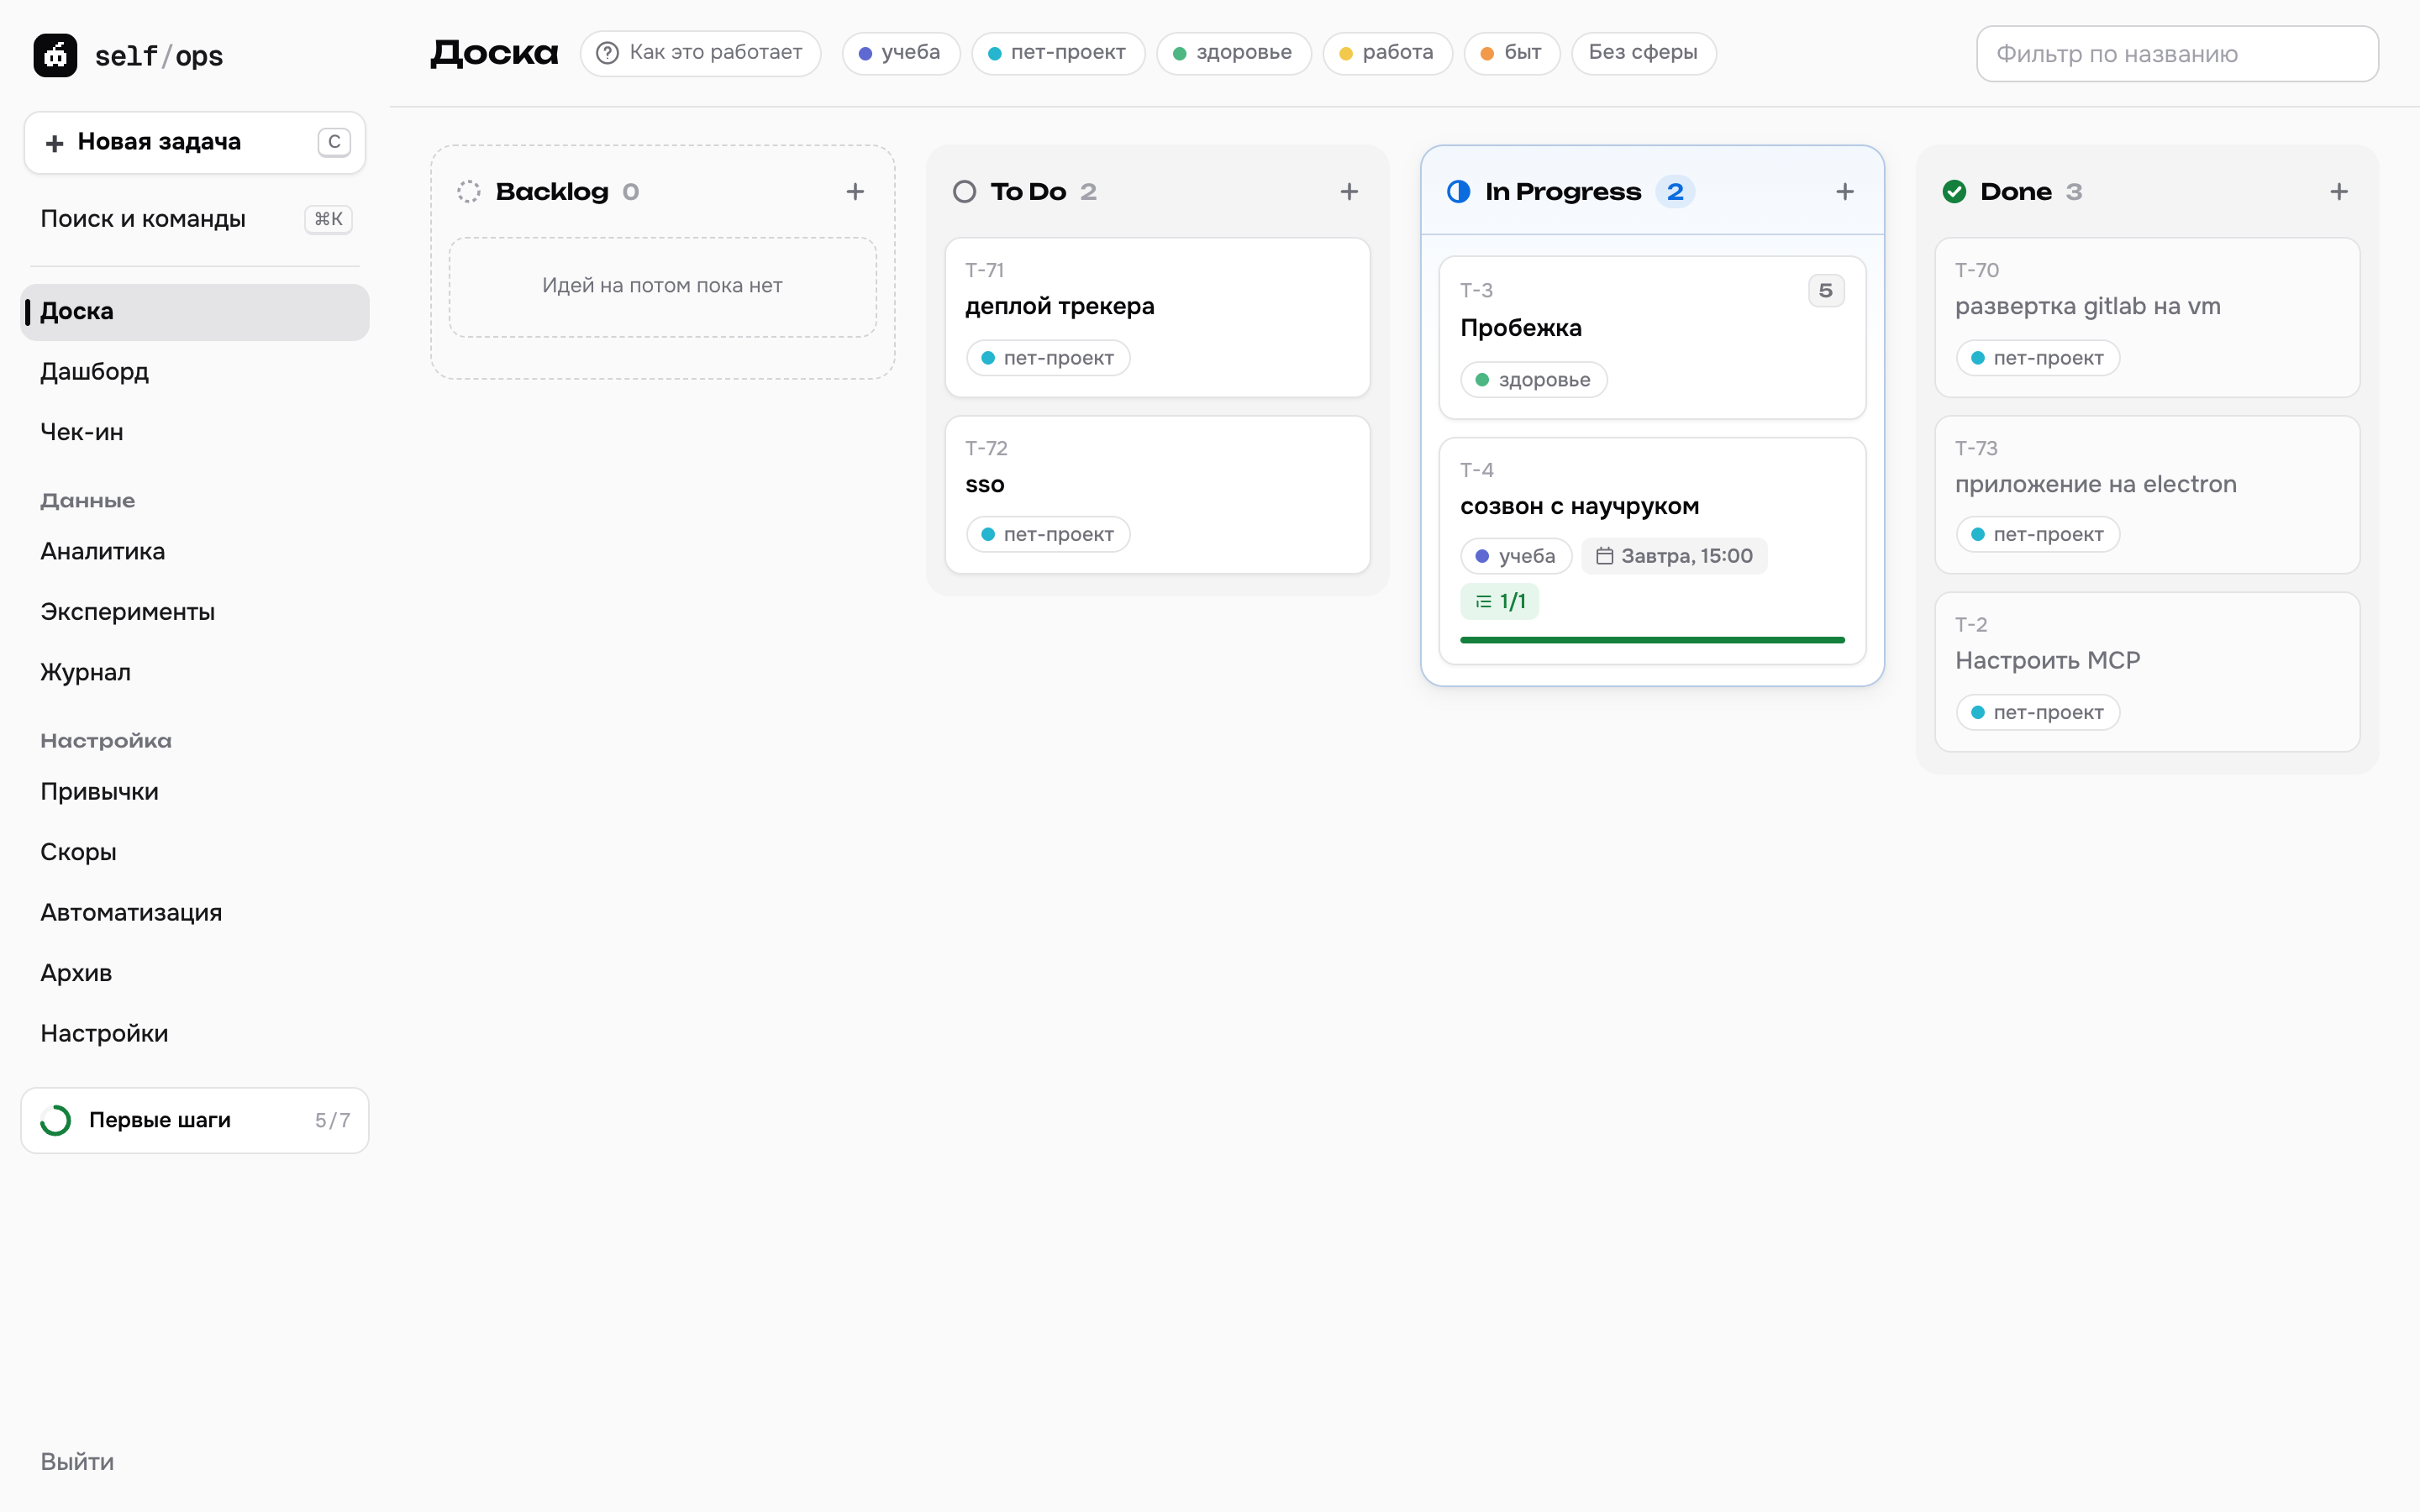Click the To Do empty circle icon
Screen dimensions: 2420x1512
pos(964,191)
